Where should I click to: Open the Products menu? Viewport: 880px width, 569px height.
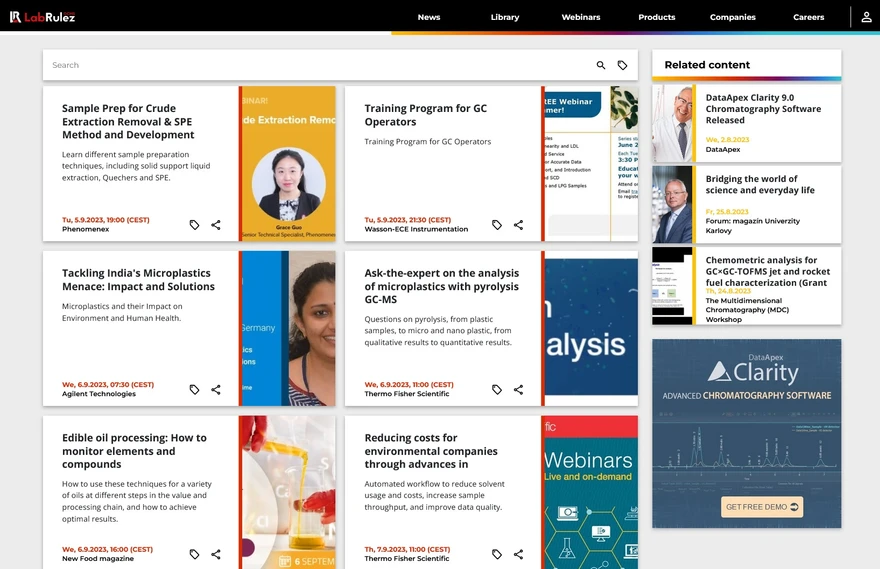tap(657, 17)
